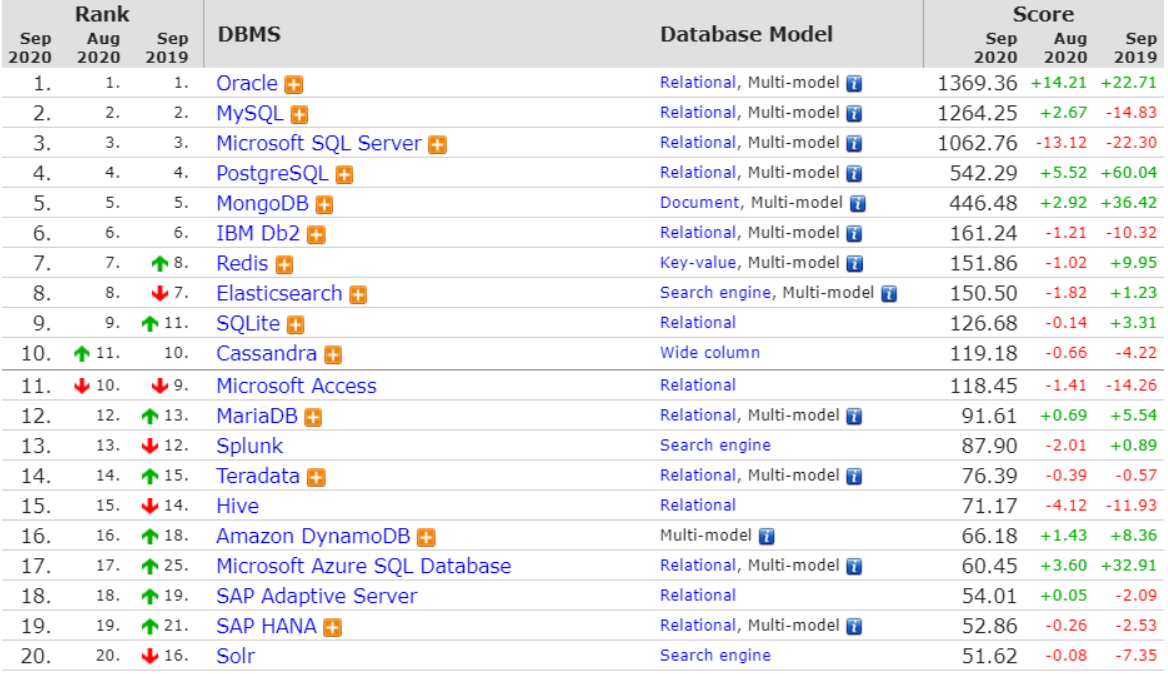Click the info icon in MariaDB row

854,416
